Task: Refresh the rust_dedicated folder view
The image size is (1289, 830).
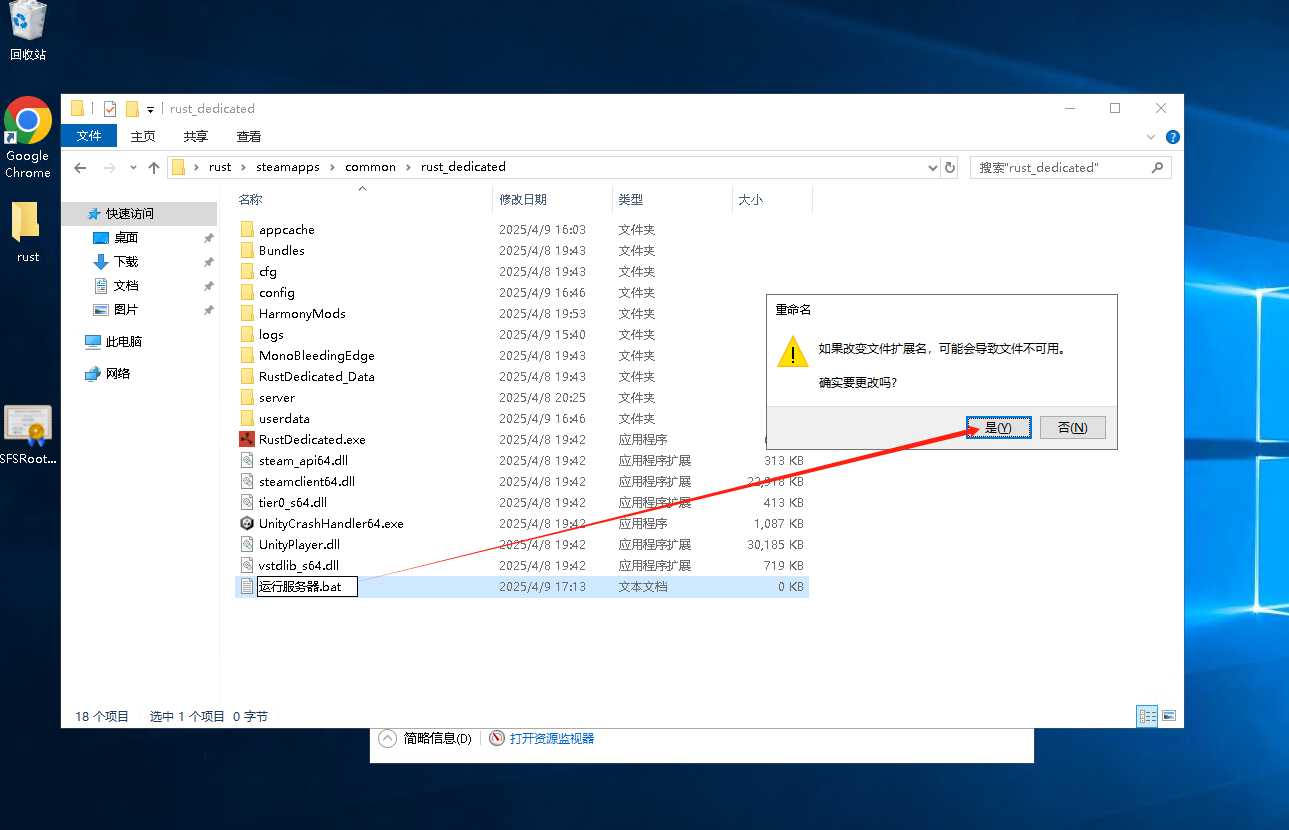Action: [x=950, y=167]
